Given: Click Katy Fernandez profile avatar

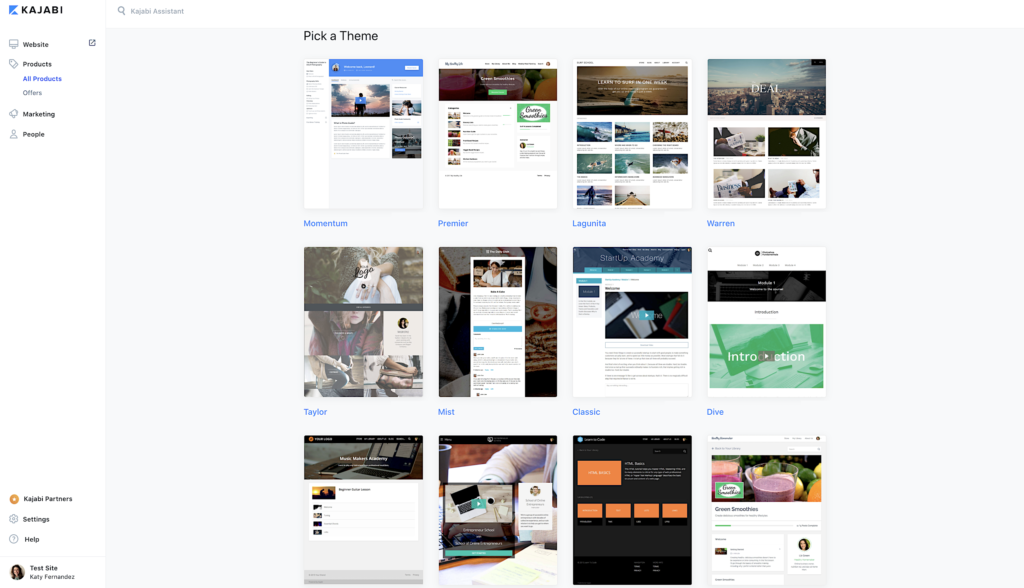Looking at the screenshot, I should click(x=18, y=572).
